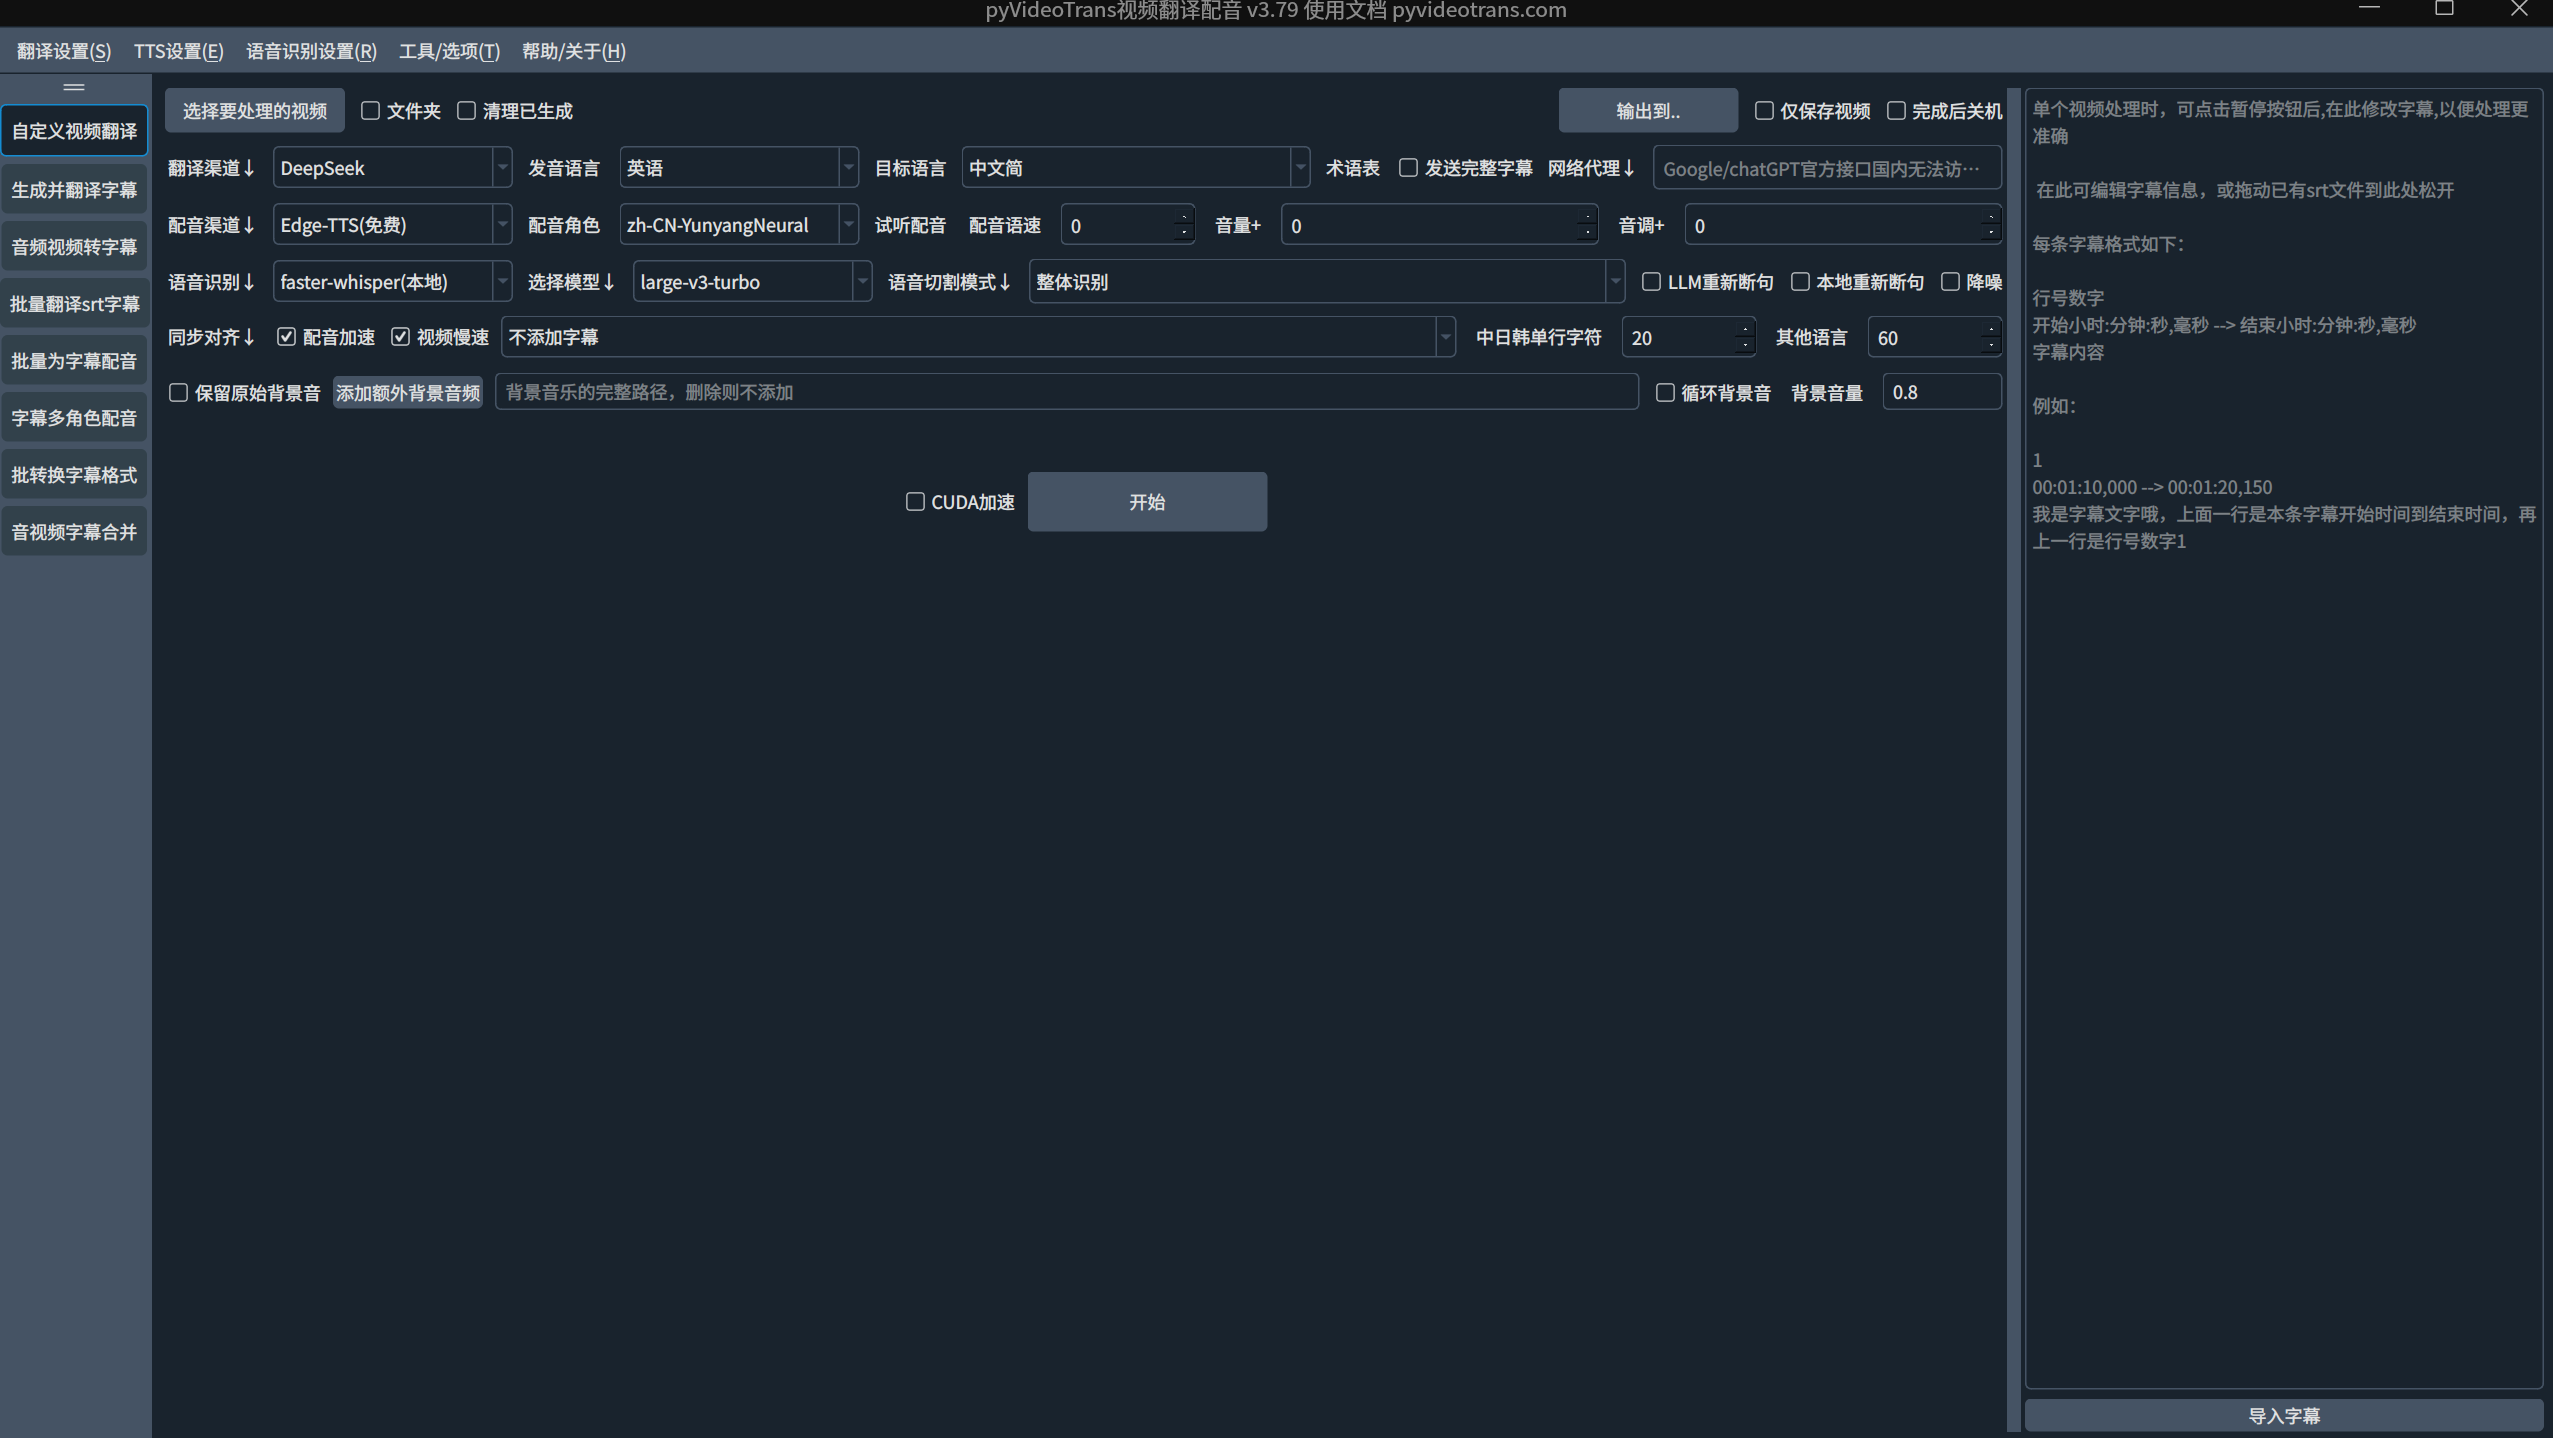Click the 开始 button
The width and height of the screenshot is (2553, 1438).
point(1147,502)
